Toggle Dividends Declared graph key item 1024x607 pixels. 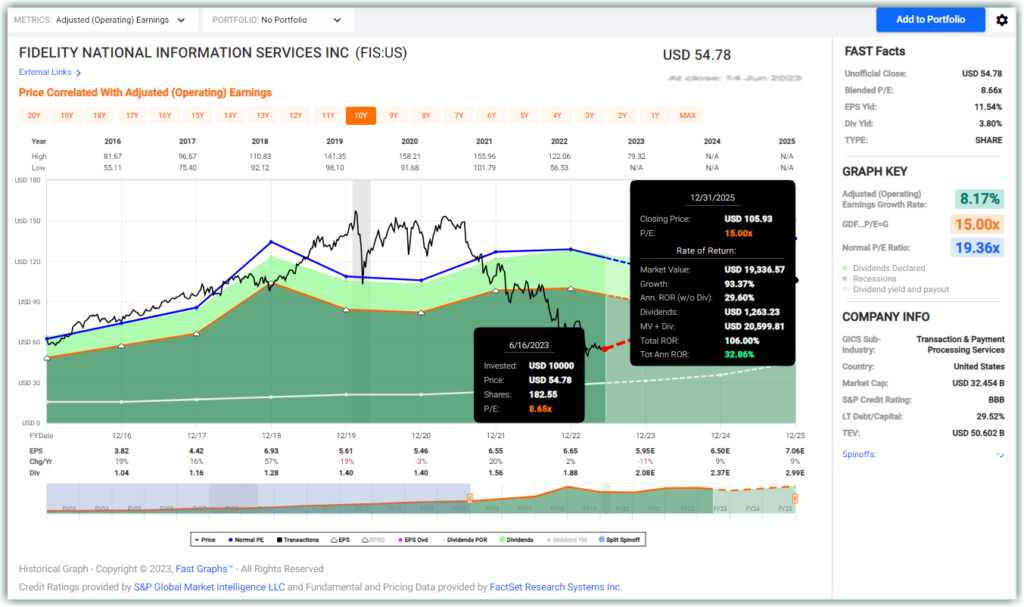point(884,268)
